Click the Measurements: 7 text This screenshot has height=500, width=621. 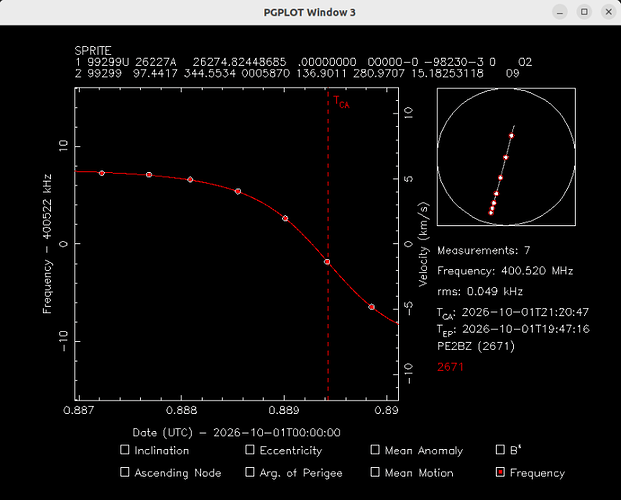484,250
